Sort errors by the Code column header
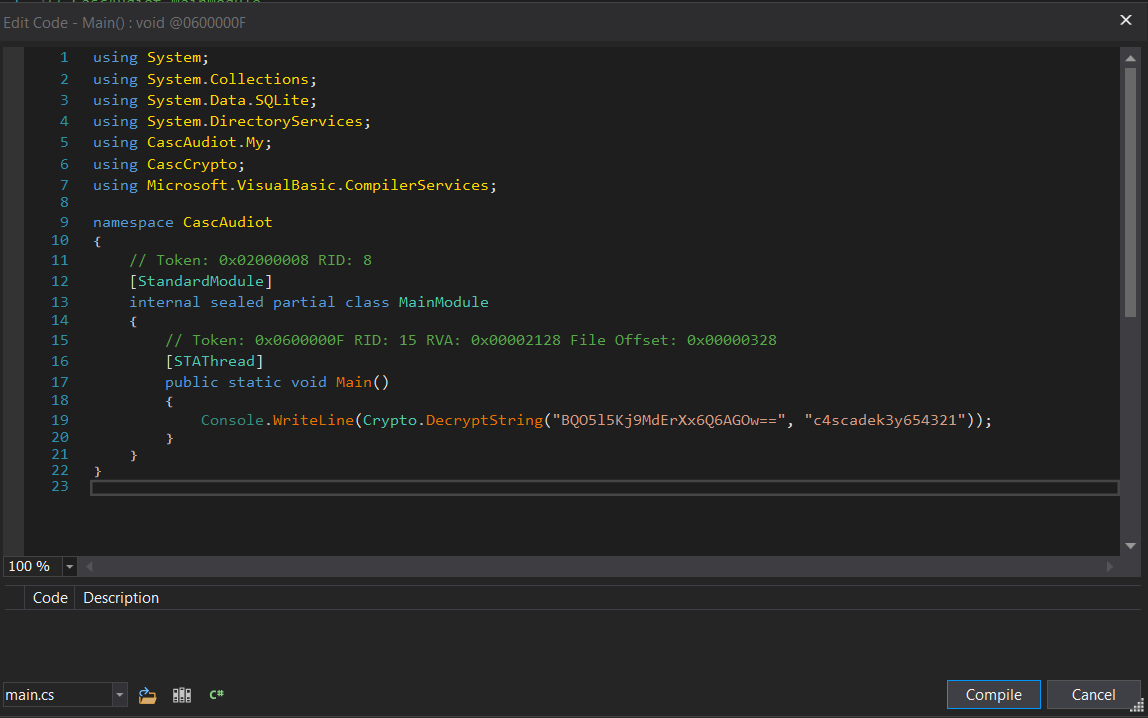The height and width of the screenshot is (718, 1148). (x=50, y=598)
